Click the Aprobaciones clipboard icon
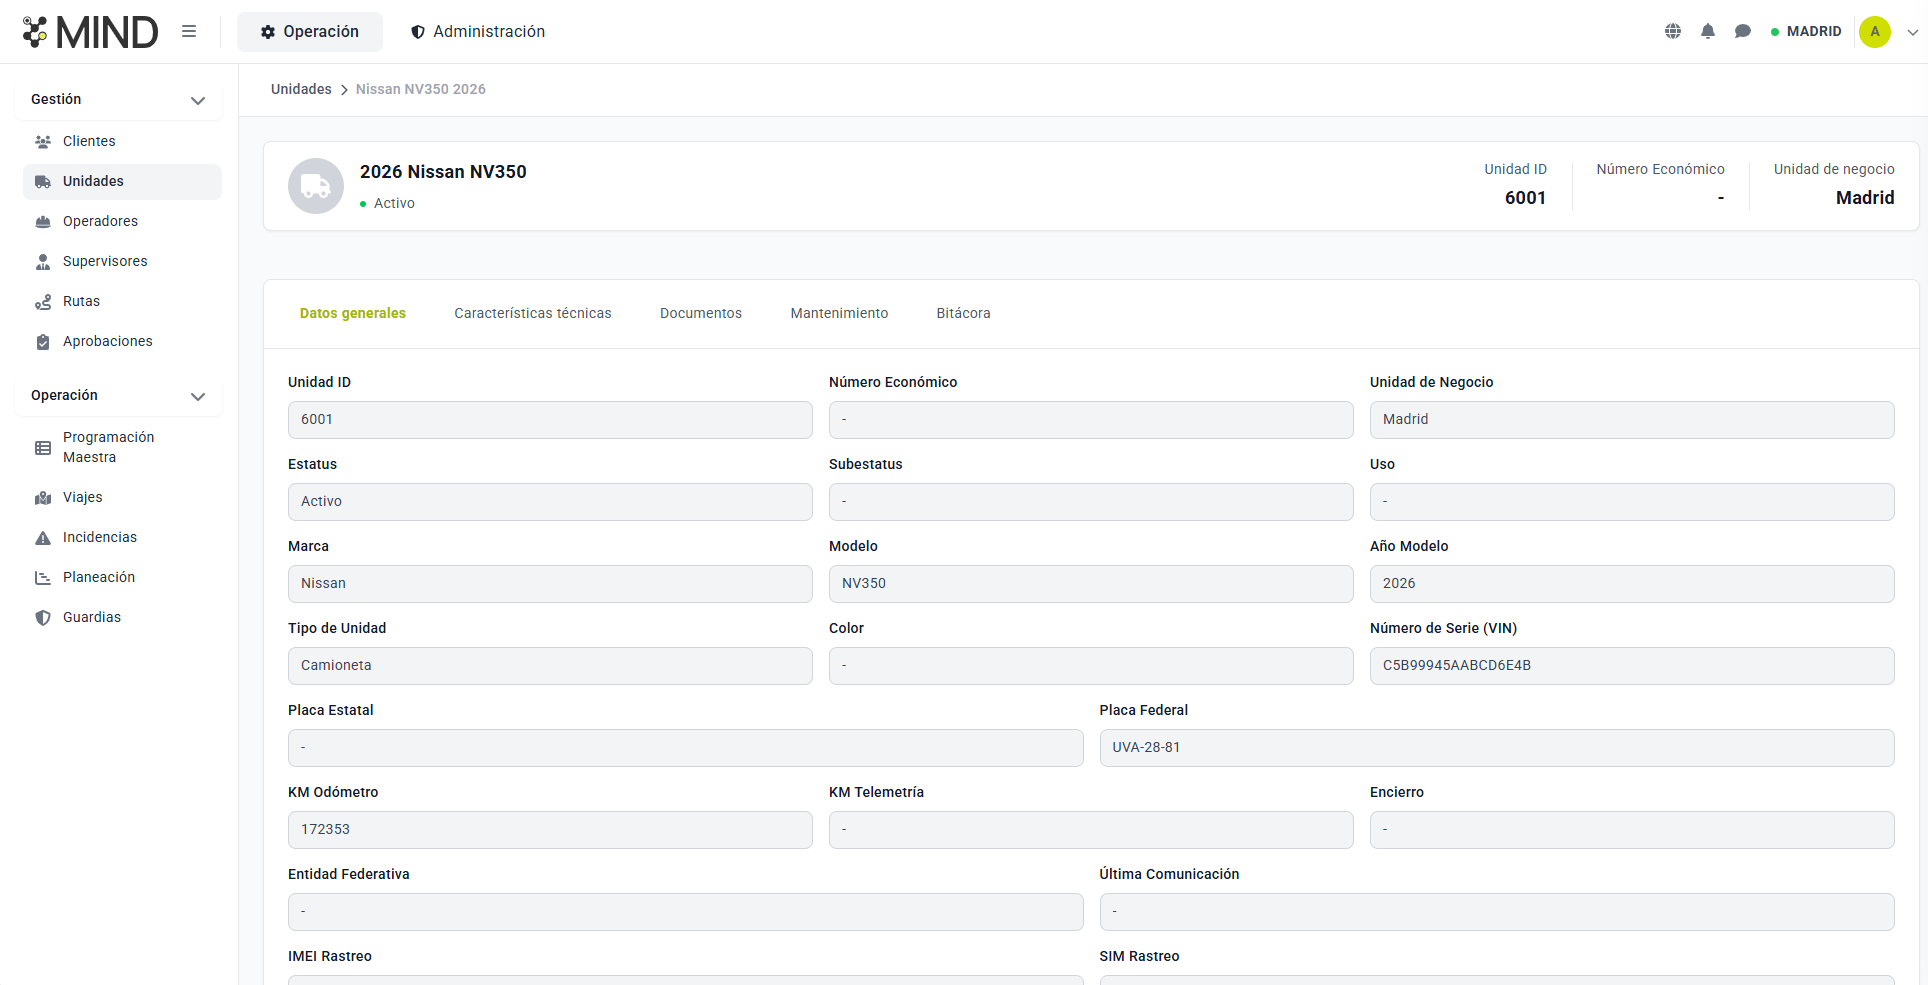 point(43,341)
